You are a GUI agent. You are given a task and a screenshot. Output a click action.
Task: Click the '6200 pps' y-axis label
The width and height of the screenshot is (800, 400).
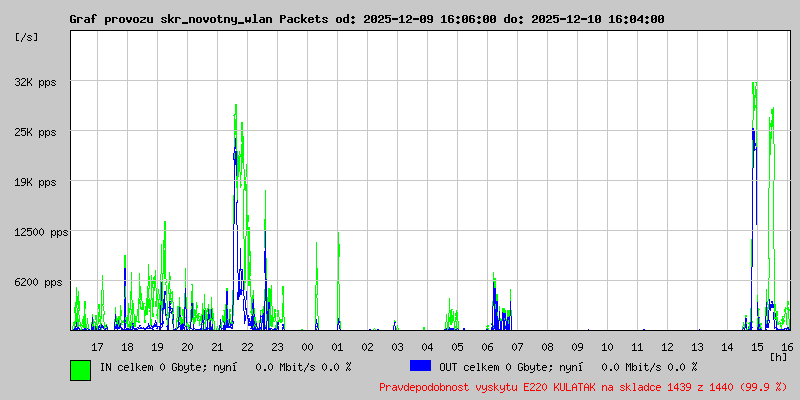point(38,282)
